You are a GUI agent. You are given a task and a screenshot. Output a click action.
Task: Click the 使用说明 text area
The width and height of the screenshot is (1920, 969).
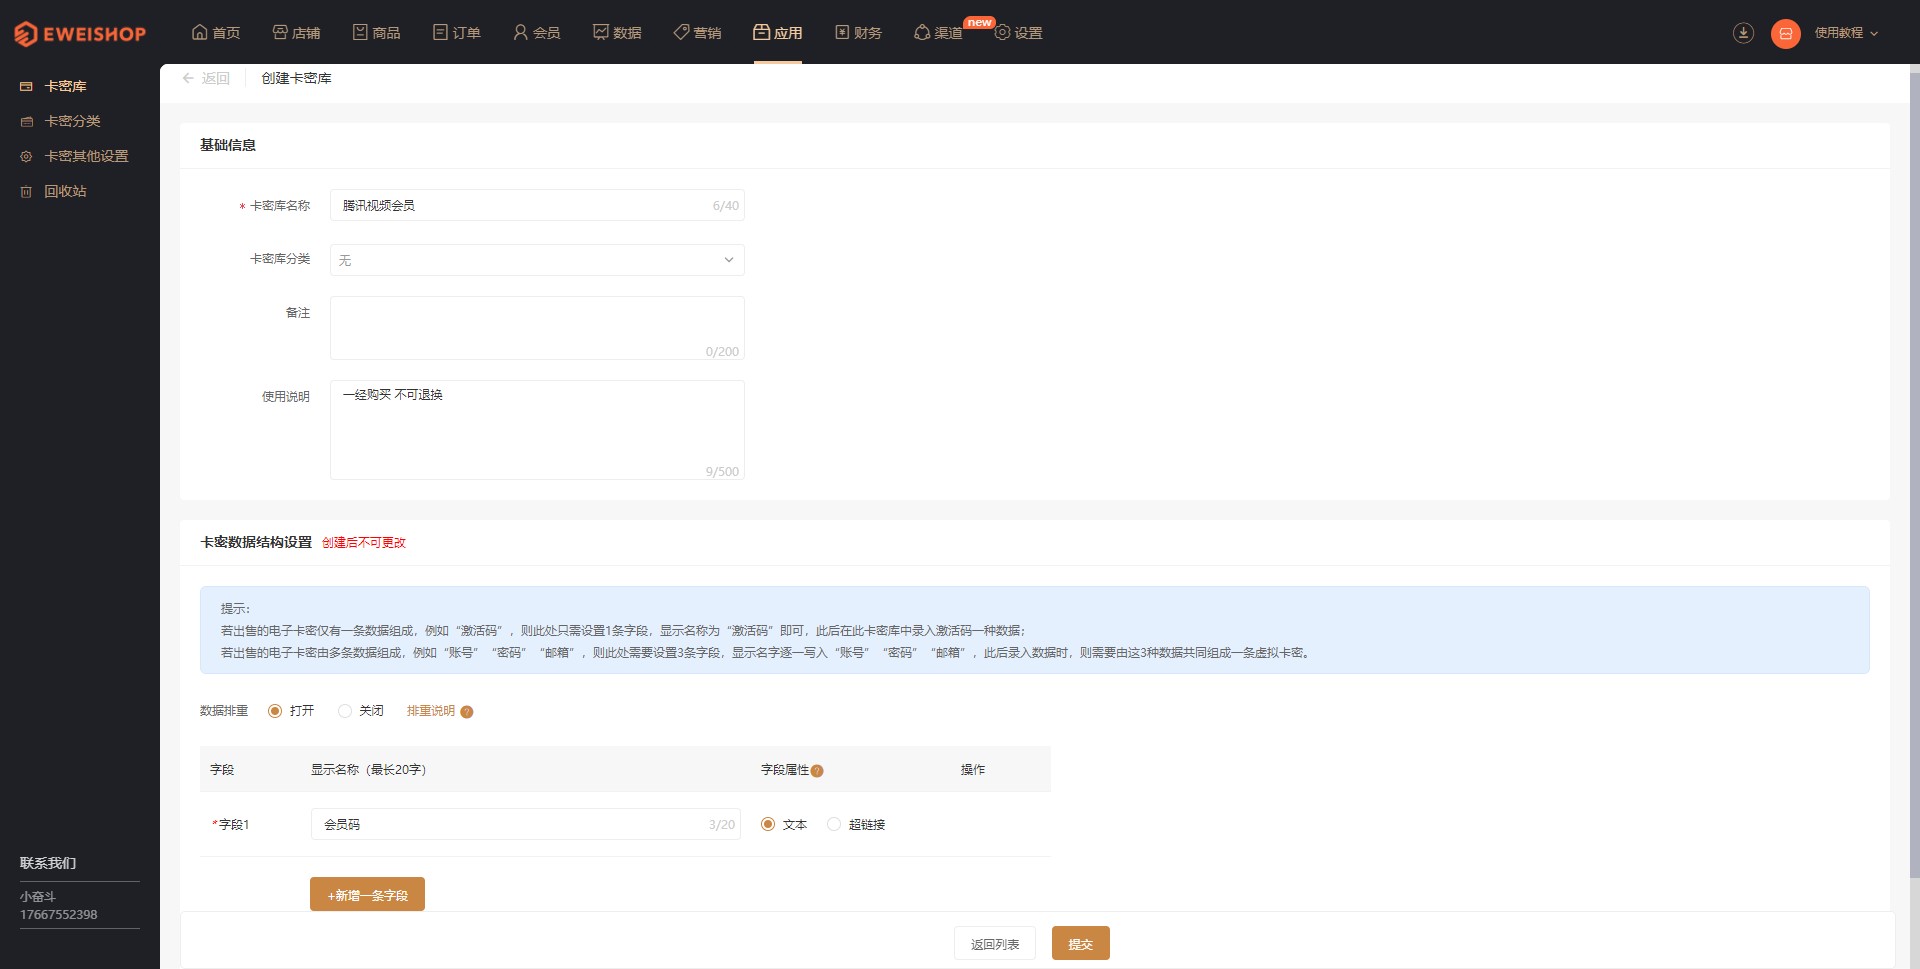coord(537,430)
